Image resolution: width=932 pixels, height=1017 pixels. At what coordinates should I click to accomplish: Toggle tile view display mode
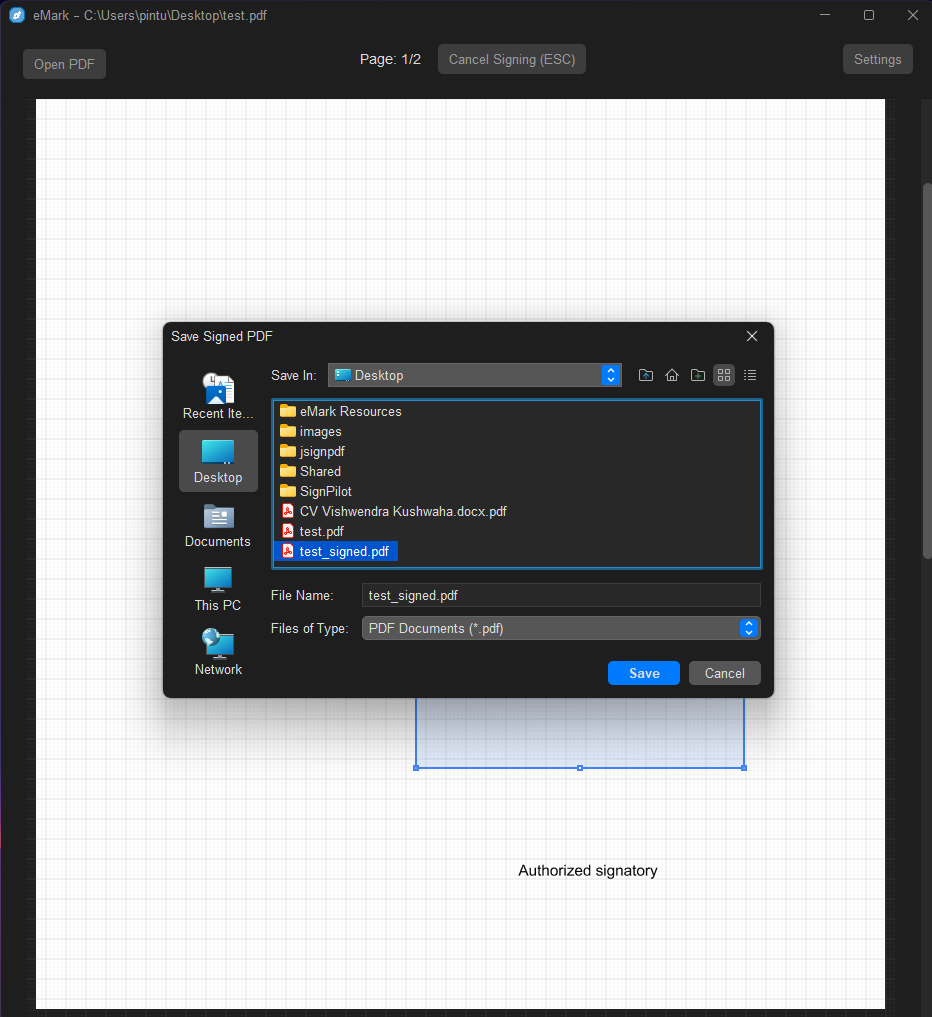point(723,375)
